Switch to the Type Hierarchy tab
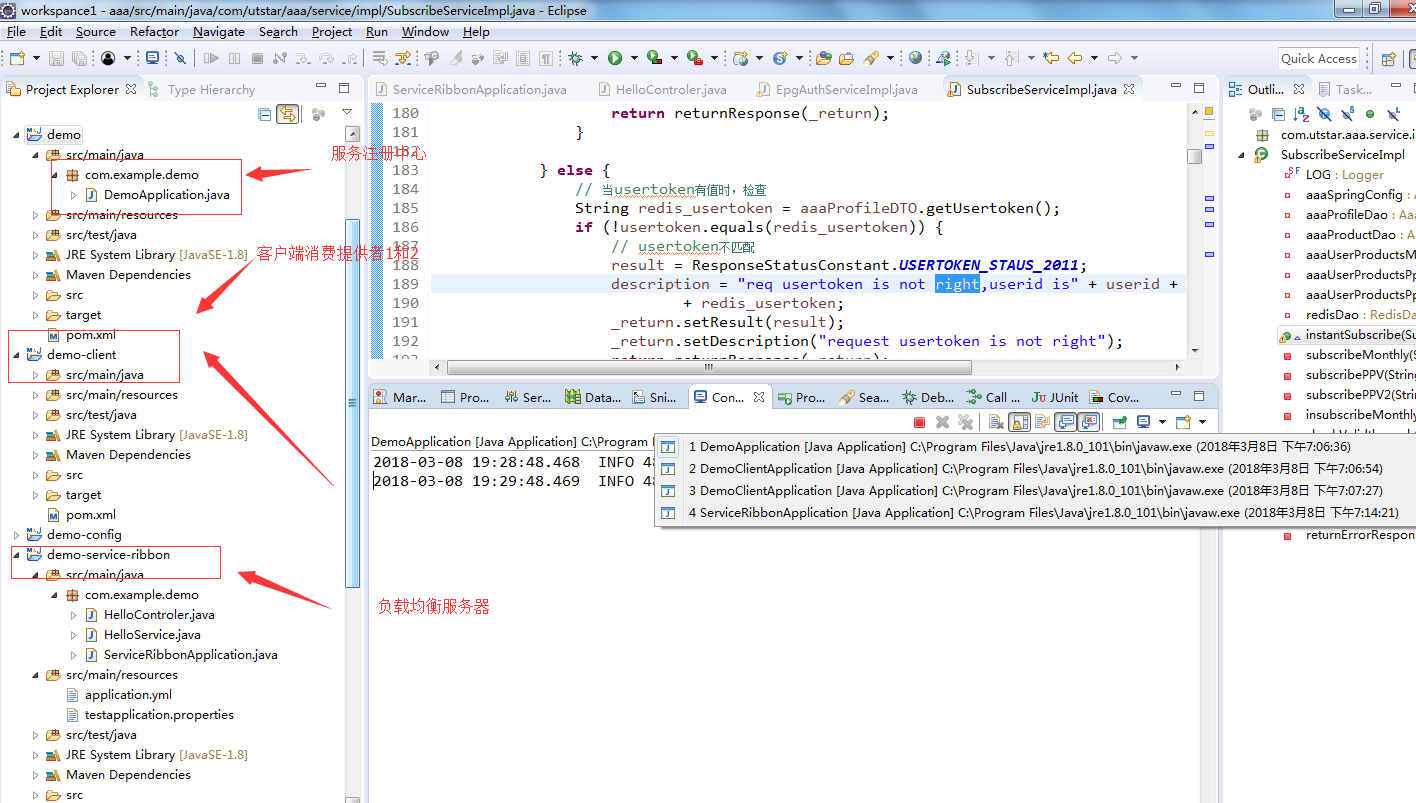The width and height of the screenshot is (1416, 803). 201,89
